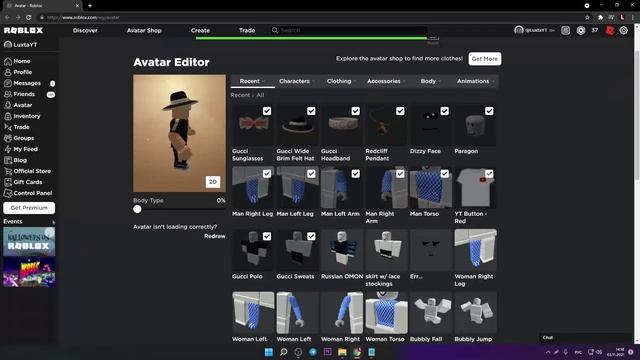Bookmark this page with the star icon
Viewport: 640px width, 360px height.
pos(587,18)
